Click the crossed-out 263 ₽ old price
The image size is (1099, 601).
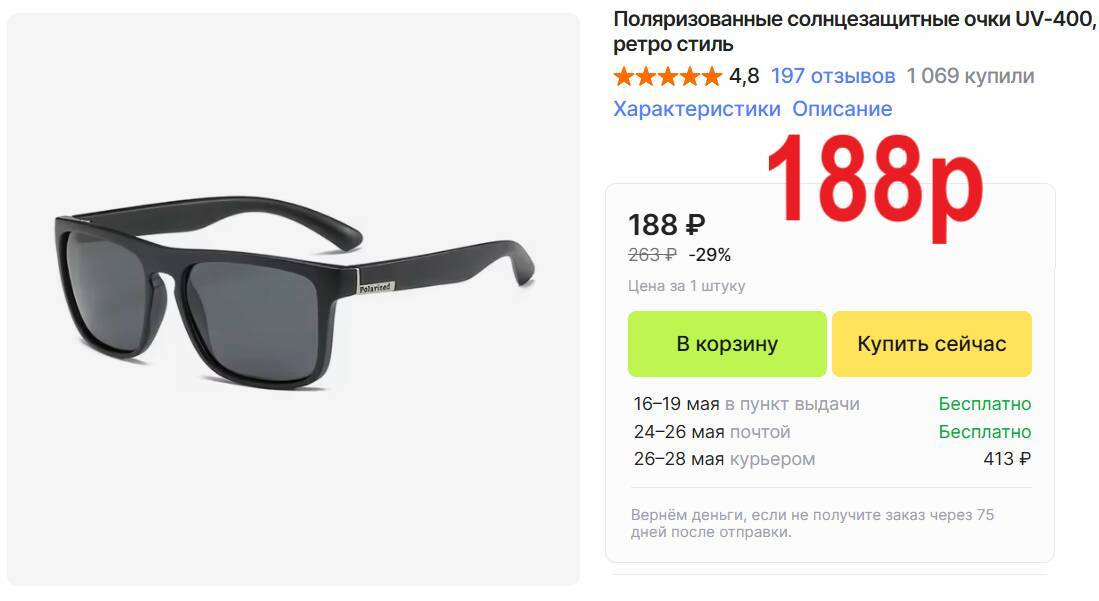pos(653,255)
